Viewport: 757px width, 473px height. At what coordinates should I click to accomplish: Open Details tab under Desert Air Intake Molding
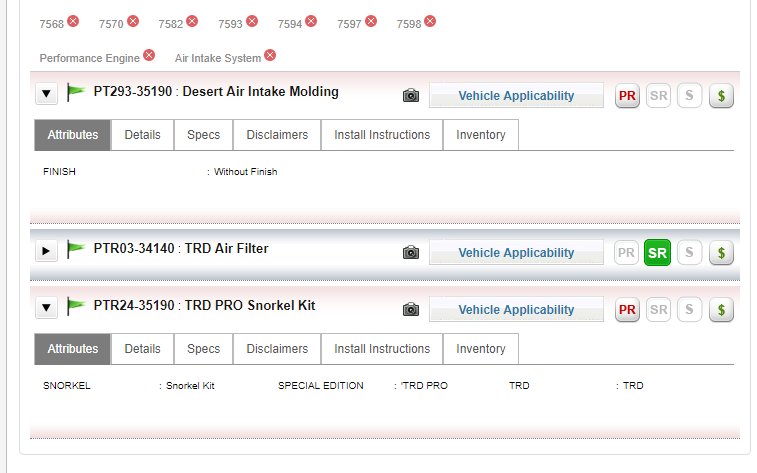point(142,135)
